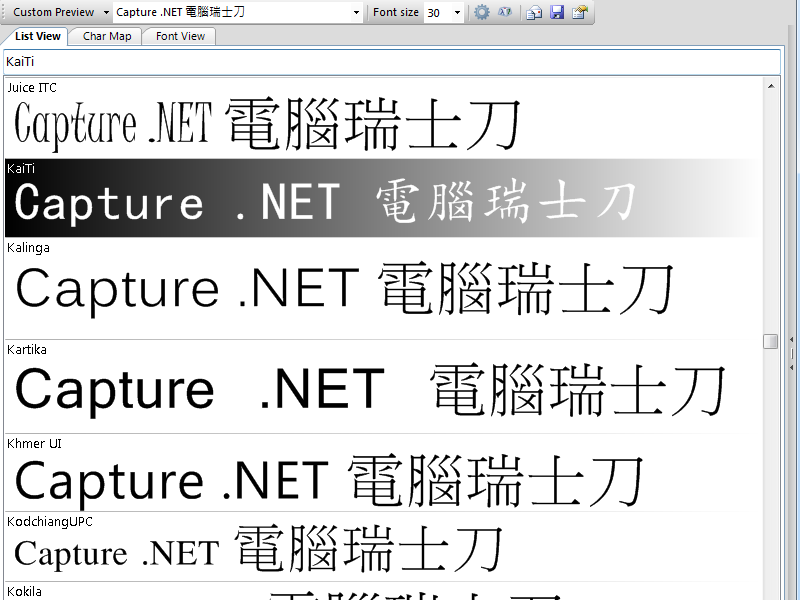The image size is (800, 600).
Task: Select the Juice ITC font row
Action: 384,118
